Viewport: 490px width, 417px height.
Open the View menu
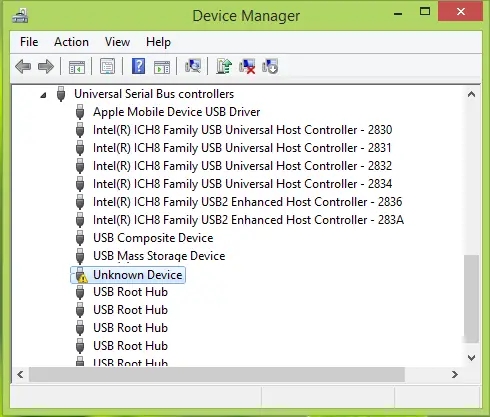click(117, 42)
